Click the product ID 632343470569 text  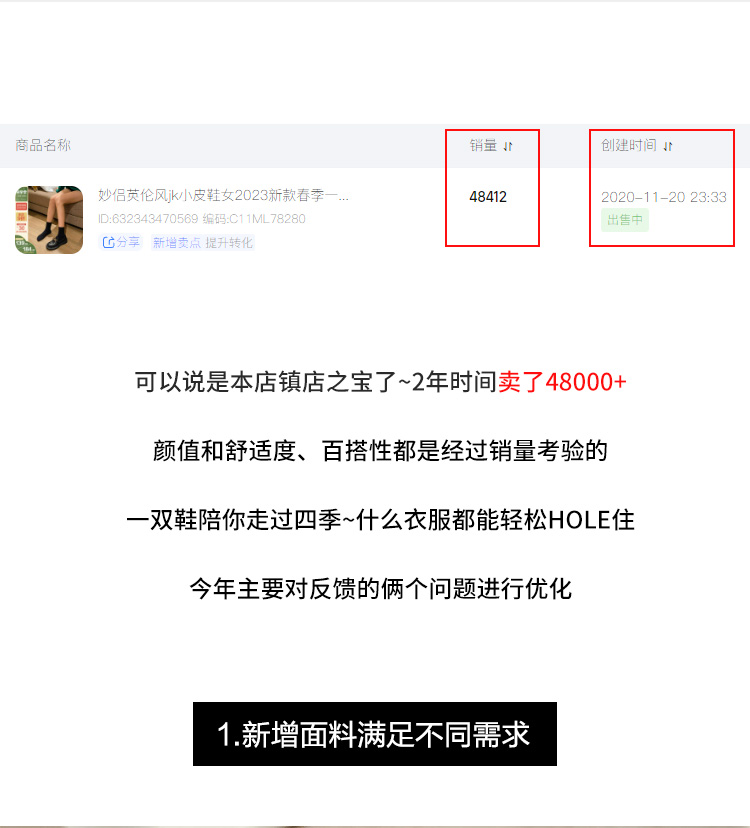click(148, 219)
